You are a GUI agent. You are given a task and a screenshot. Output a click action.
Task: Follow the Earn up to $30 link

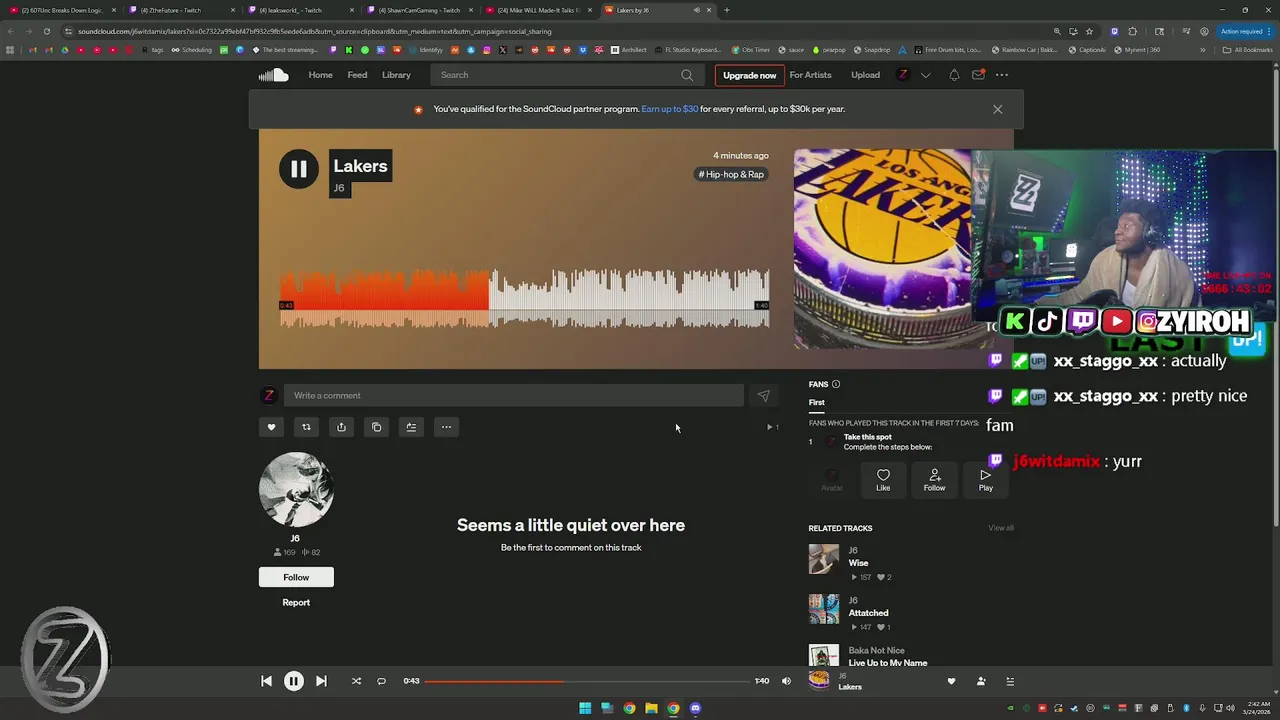[669, 109]
